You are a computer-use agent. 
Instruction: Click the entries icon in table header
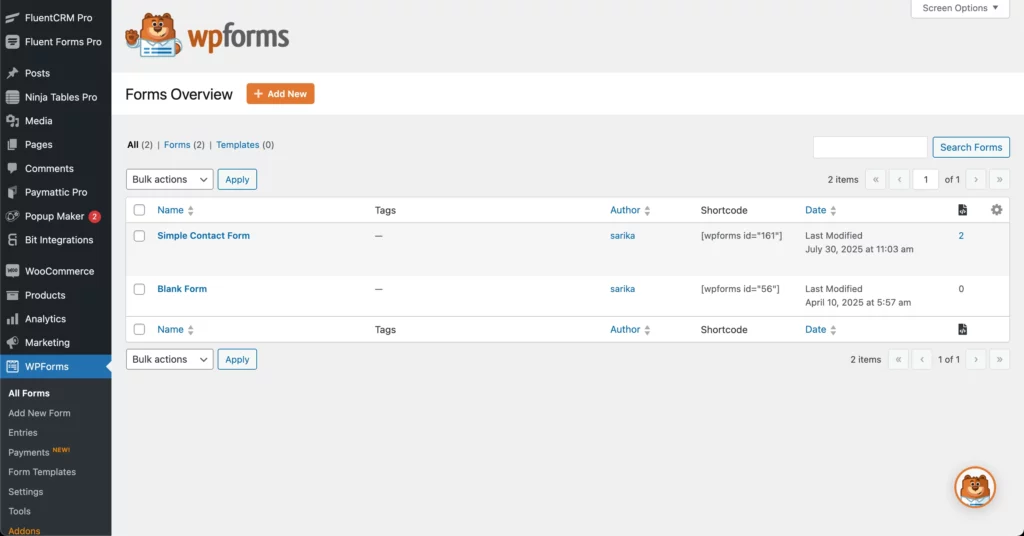[x=962, y=210]
